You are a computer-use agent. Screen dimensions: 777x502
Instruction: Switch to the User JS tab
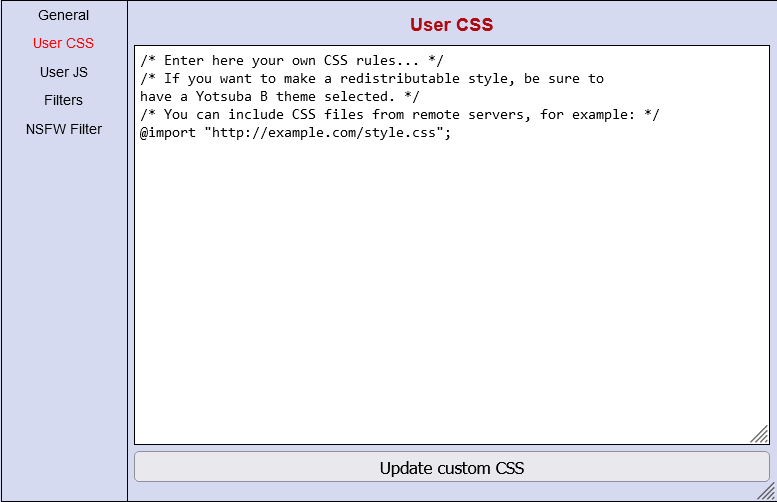(63, 72)
